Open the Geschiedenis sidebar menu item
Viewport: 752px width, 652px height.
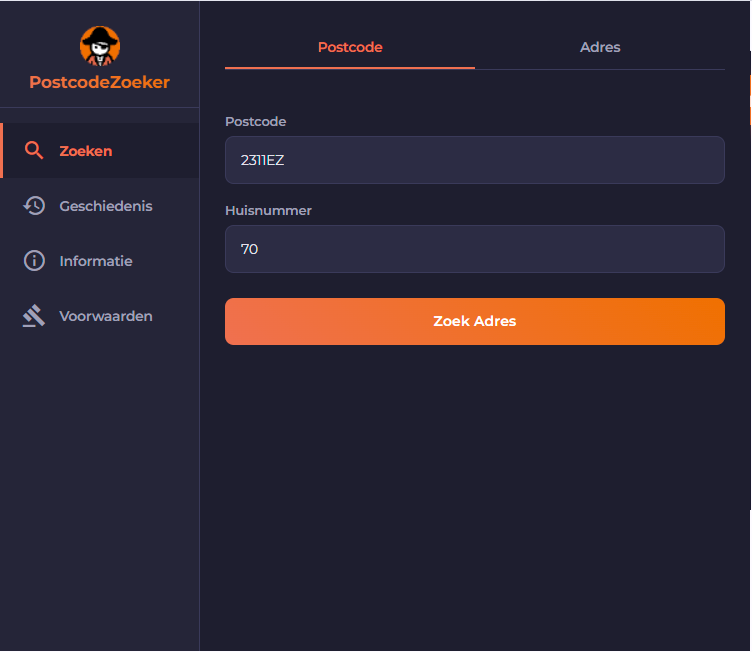[105, 206]
